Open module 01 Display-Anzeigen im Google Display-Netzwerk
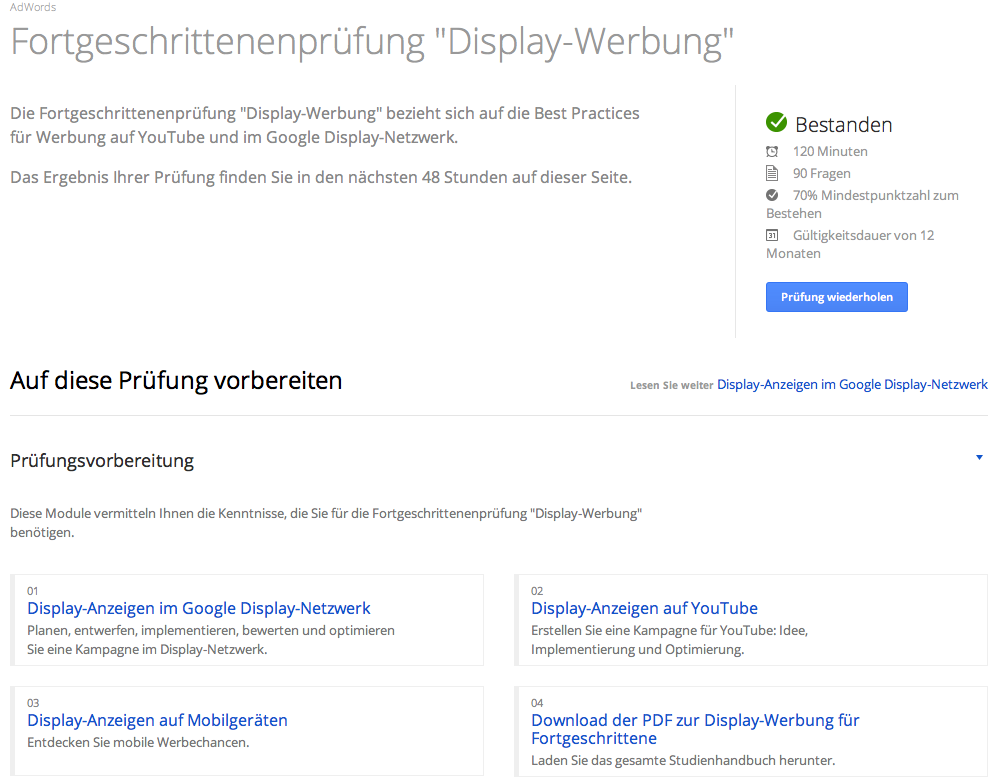The width and height of the screenshot is (998, 783). [x=199, y=608]
